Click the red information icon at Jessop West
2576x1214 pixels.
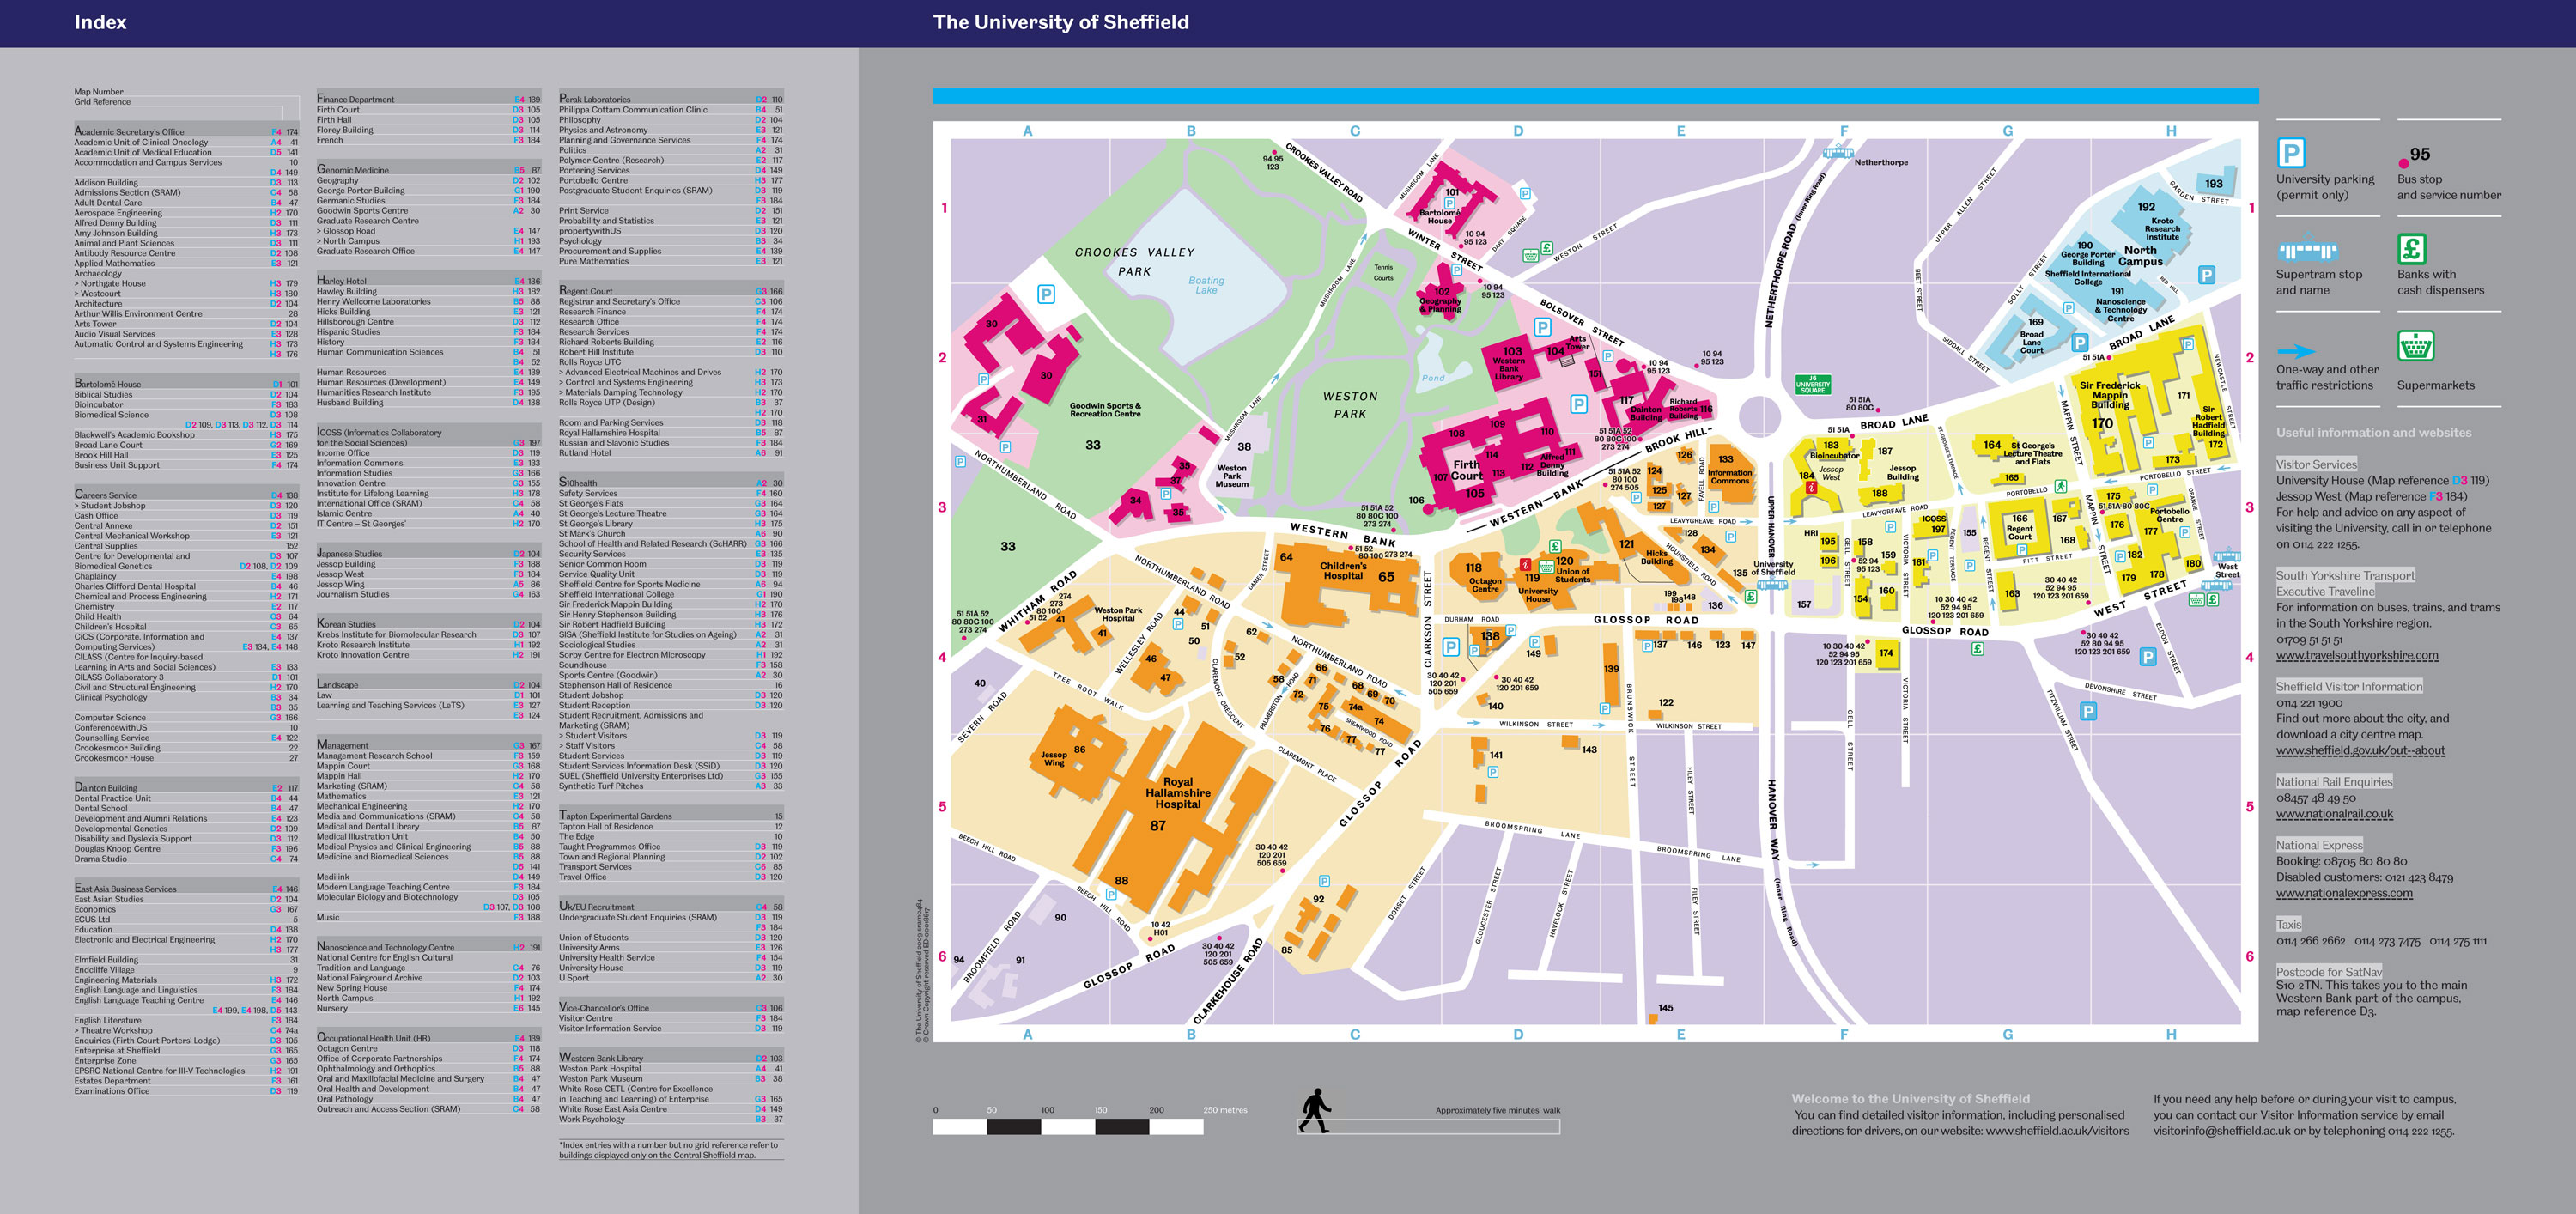pyautogui.click(x=1811, y=488)
